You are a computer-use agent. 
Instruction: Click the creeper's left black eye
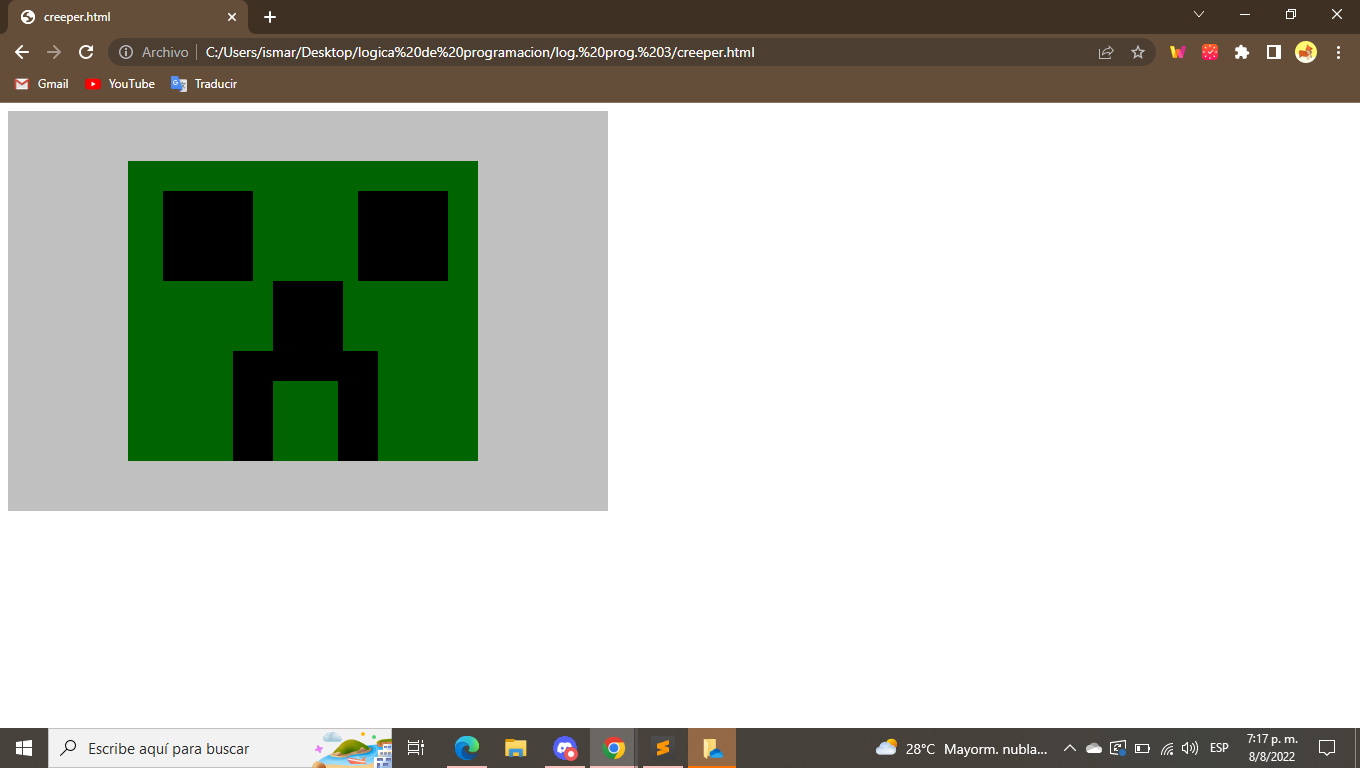click(x=208, y=236)
